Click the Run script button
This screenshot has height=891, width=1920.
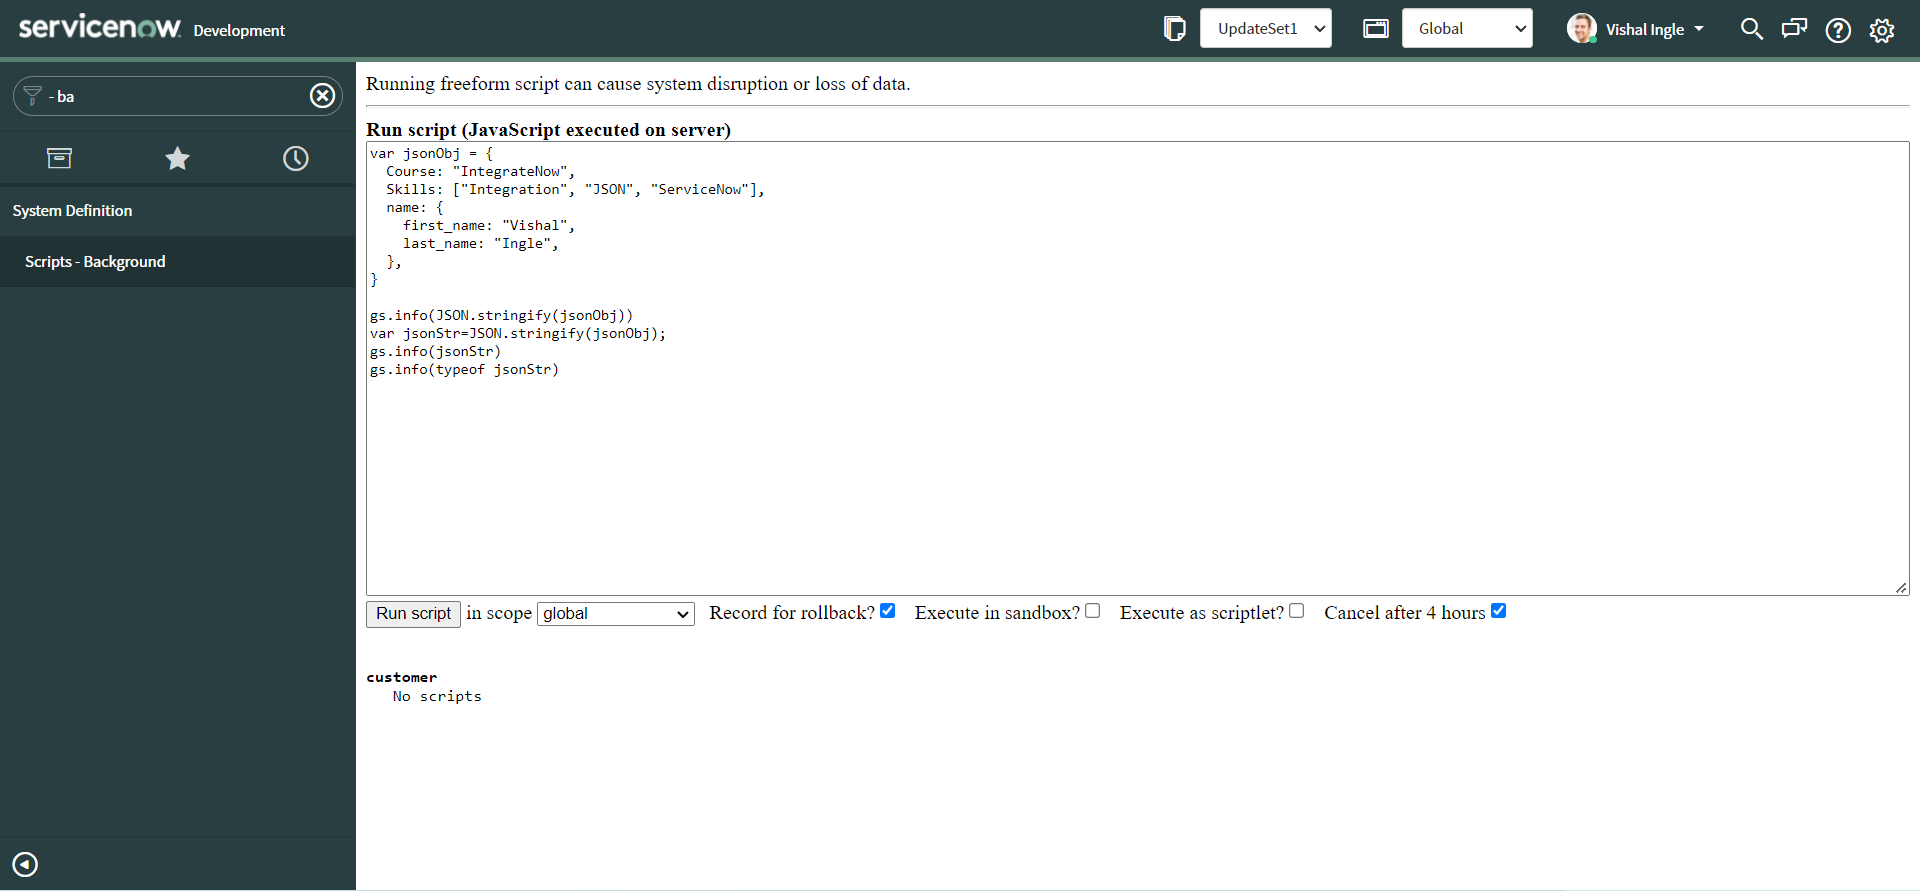coord(413,614)
